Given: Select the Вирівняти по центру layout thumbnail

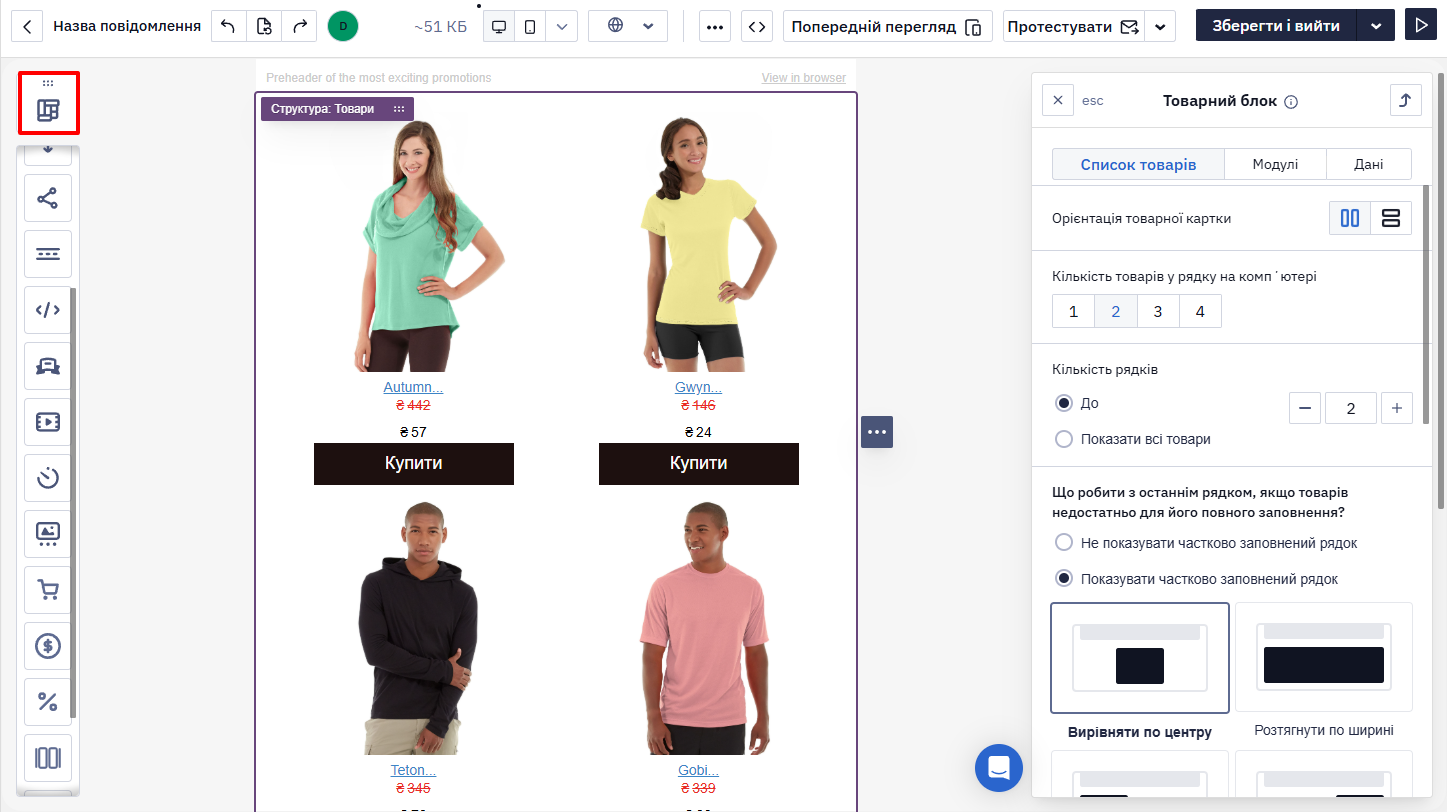Looking at the screenshot, I should pyautogui.click(x=1140, y=658).
